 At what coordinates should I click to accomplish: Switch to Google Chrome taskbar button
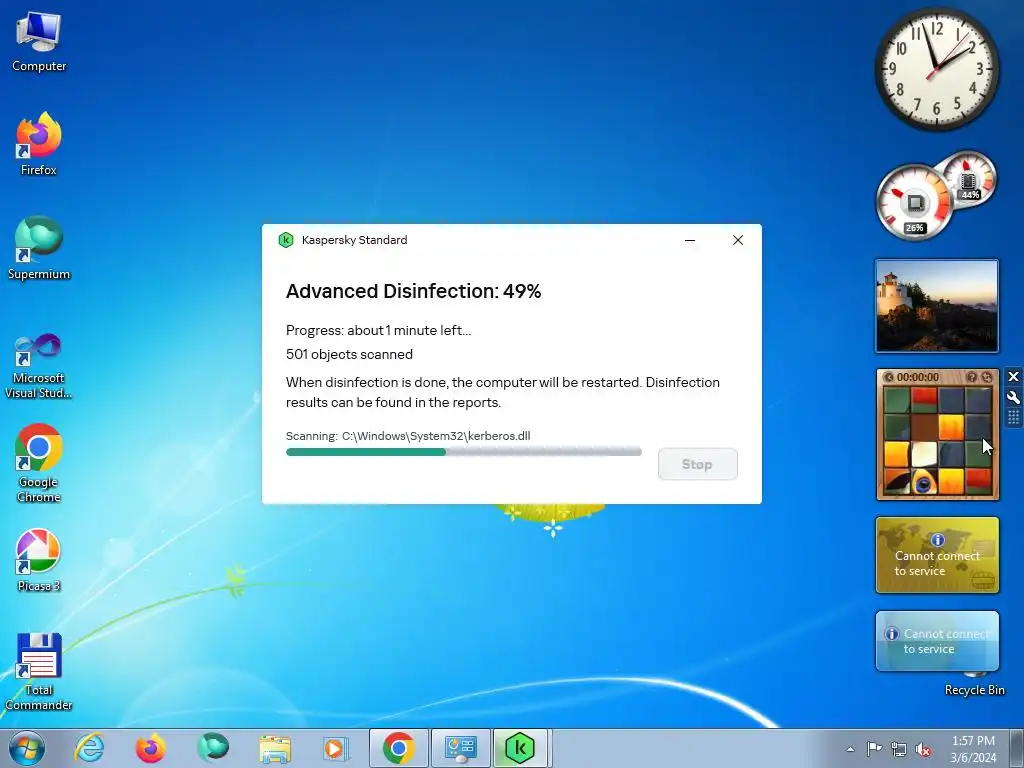pyautogui.click(x=399, y=748)
